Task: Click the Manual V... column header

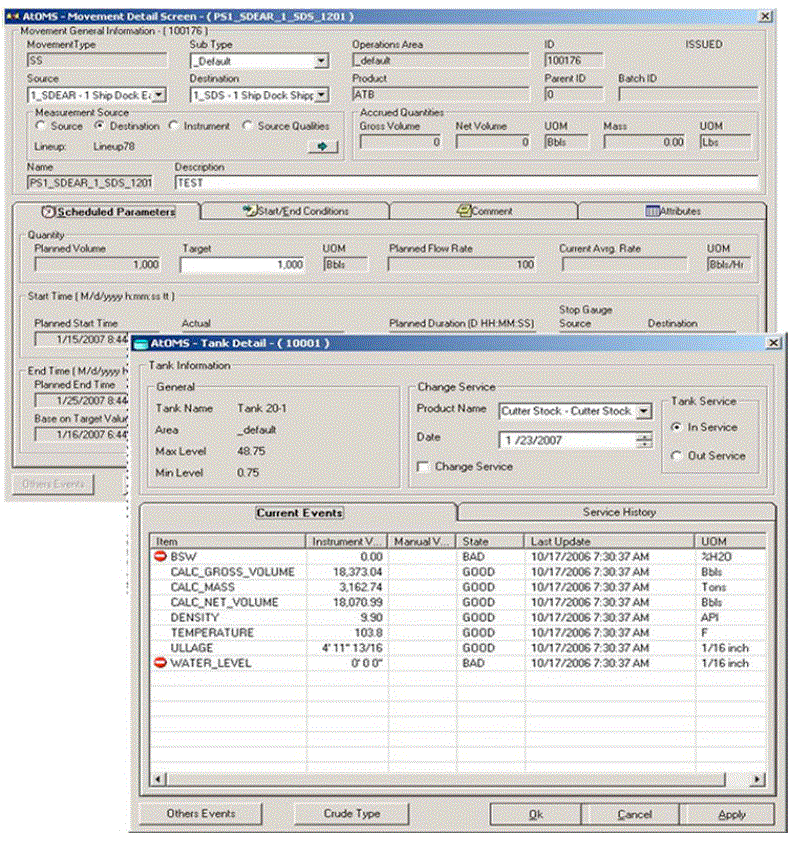Action: [x=421, y=541]
